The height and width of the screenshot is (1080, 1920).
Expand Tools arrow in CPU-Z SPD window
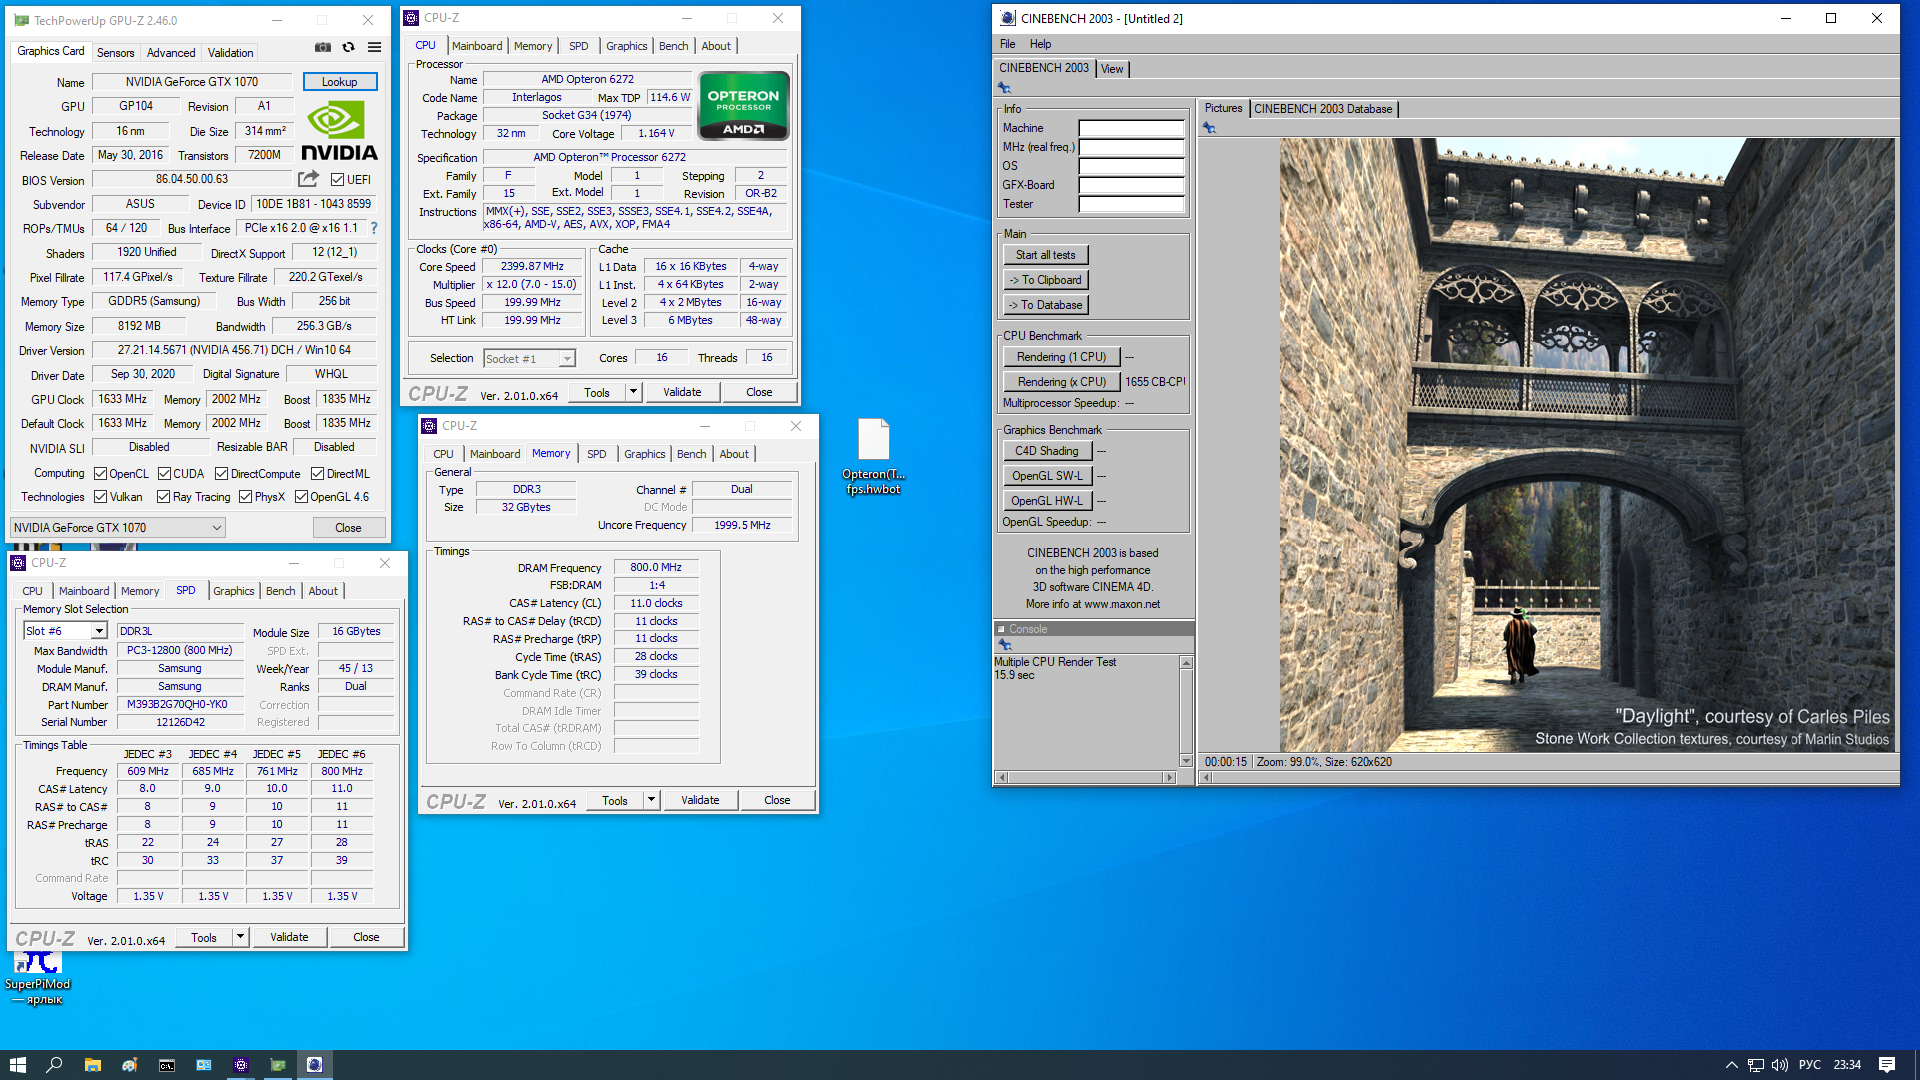tap(240, 937)
